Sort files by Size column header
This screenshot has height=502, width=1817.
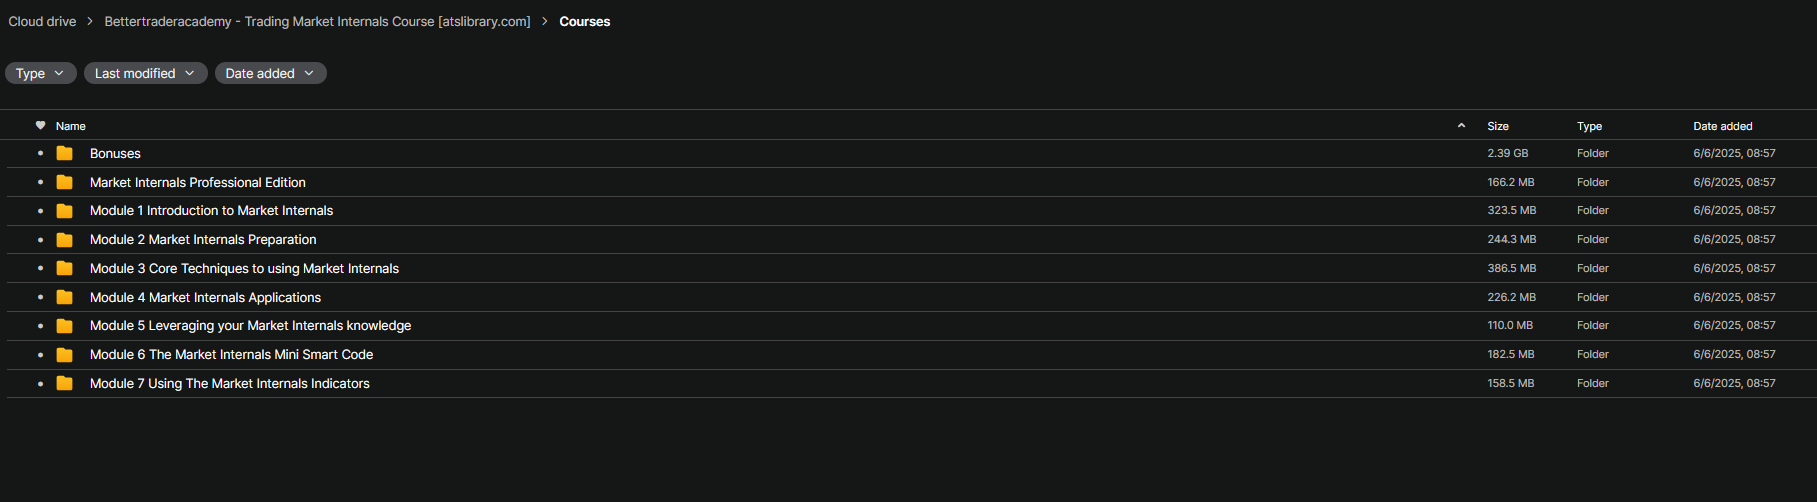(1497, 126)
